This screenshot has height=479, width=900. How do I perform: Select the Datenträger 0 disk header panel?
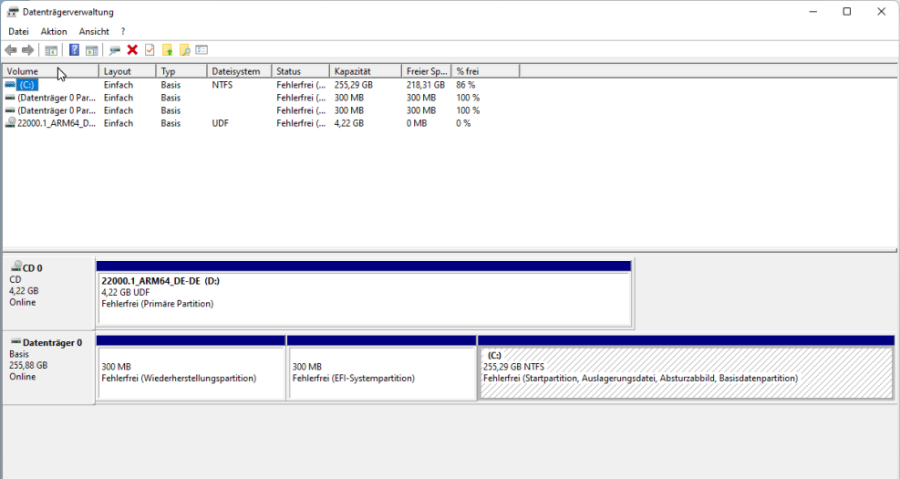[x=49, y=368]
